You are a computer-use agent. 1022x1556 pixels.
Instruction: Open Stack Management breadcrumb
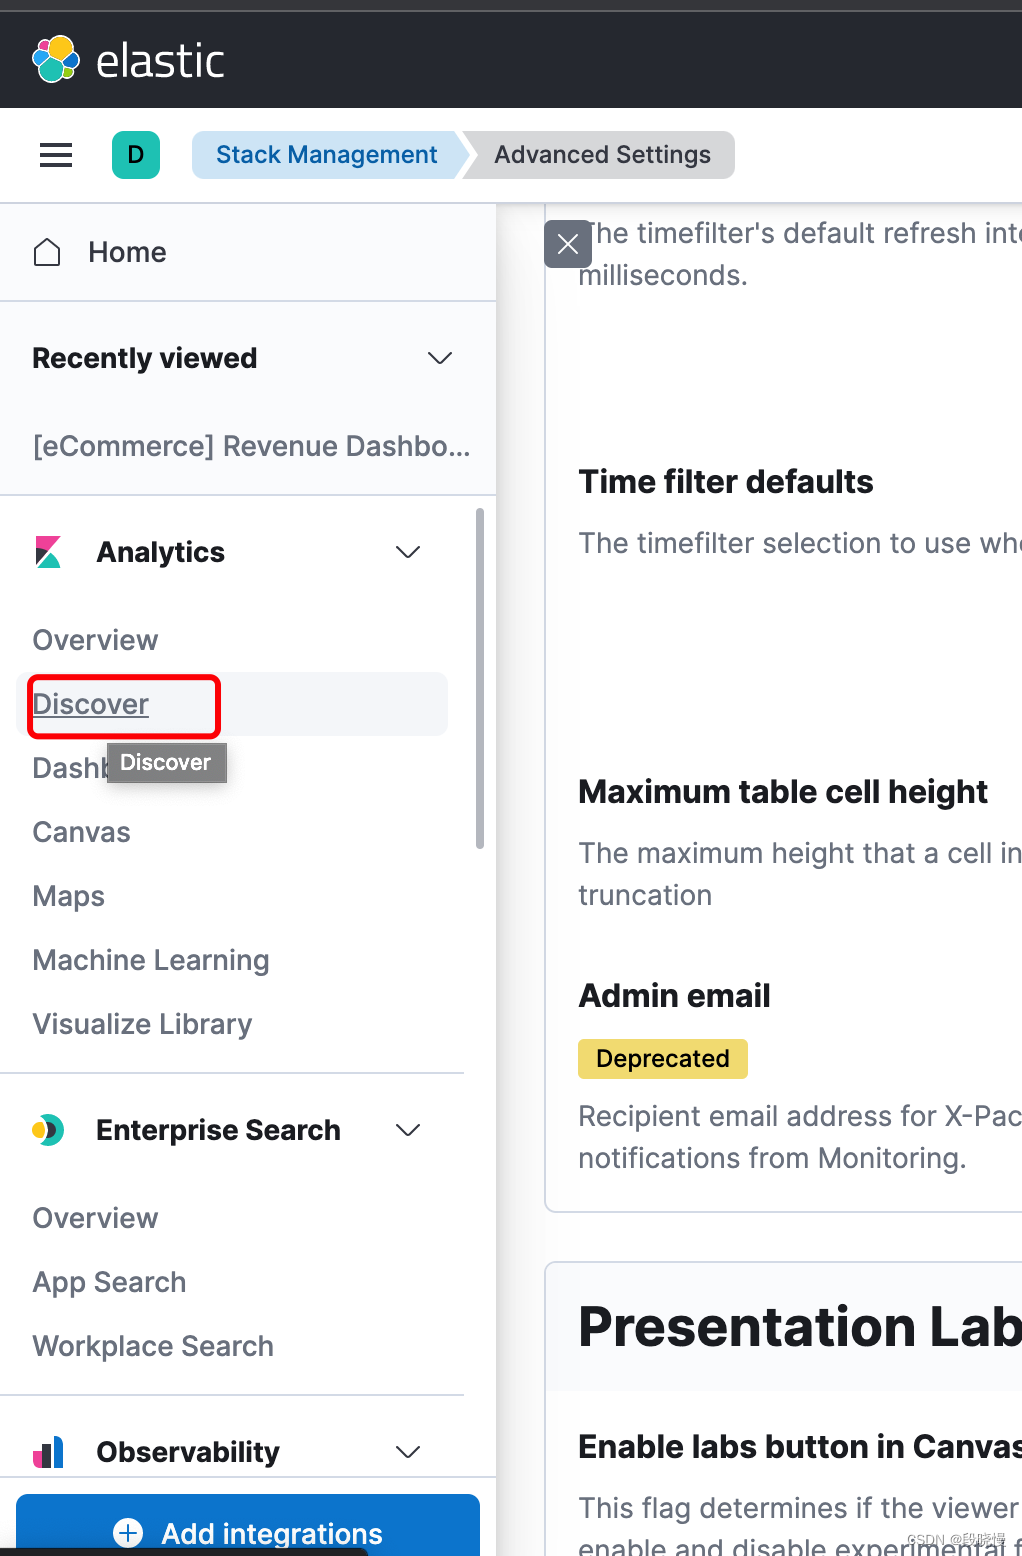tap(326, 155)
